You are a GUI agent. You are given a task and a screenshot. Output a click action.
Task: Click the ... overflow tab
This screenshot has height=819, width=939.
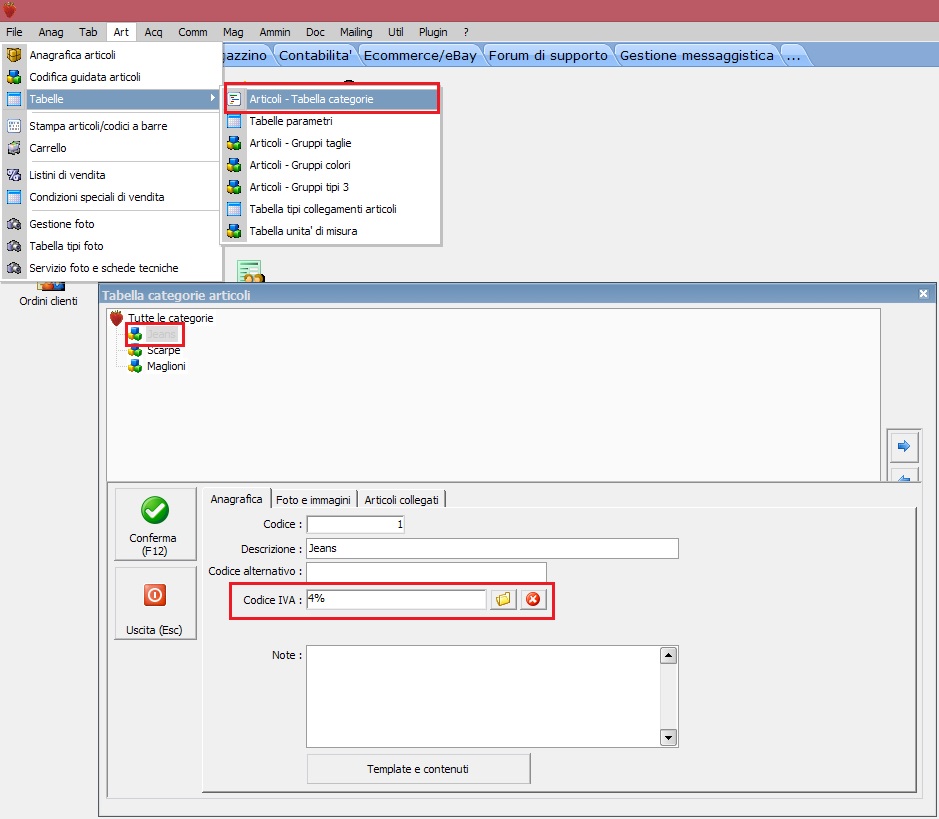[x=793, y=56]
